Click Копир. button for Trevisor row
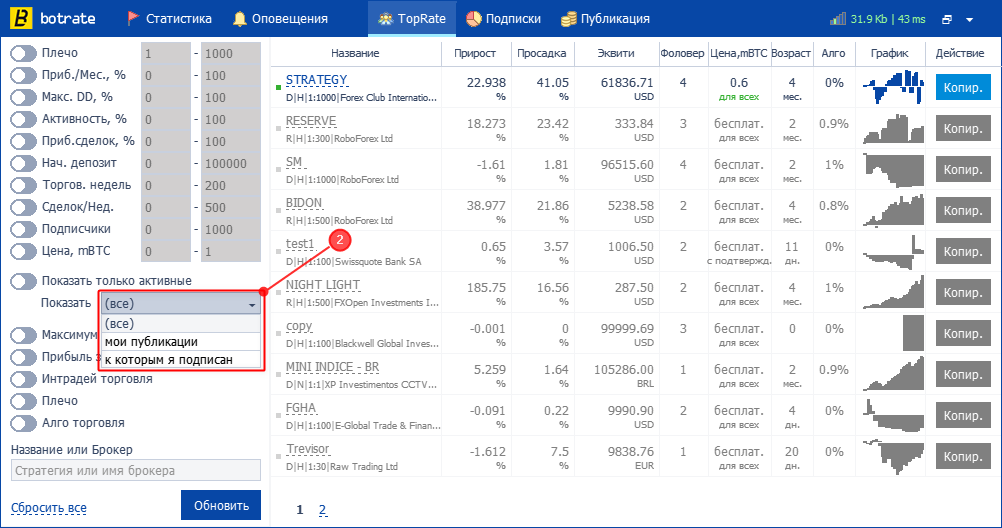The height and width of the screenshot is (528, 1002). click(963, 456)
